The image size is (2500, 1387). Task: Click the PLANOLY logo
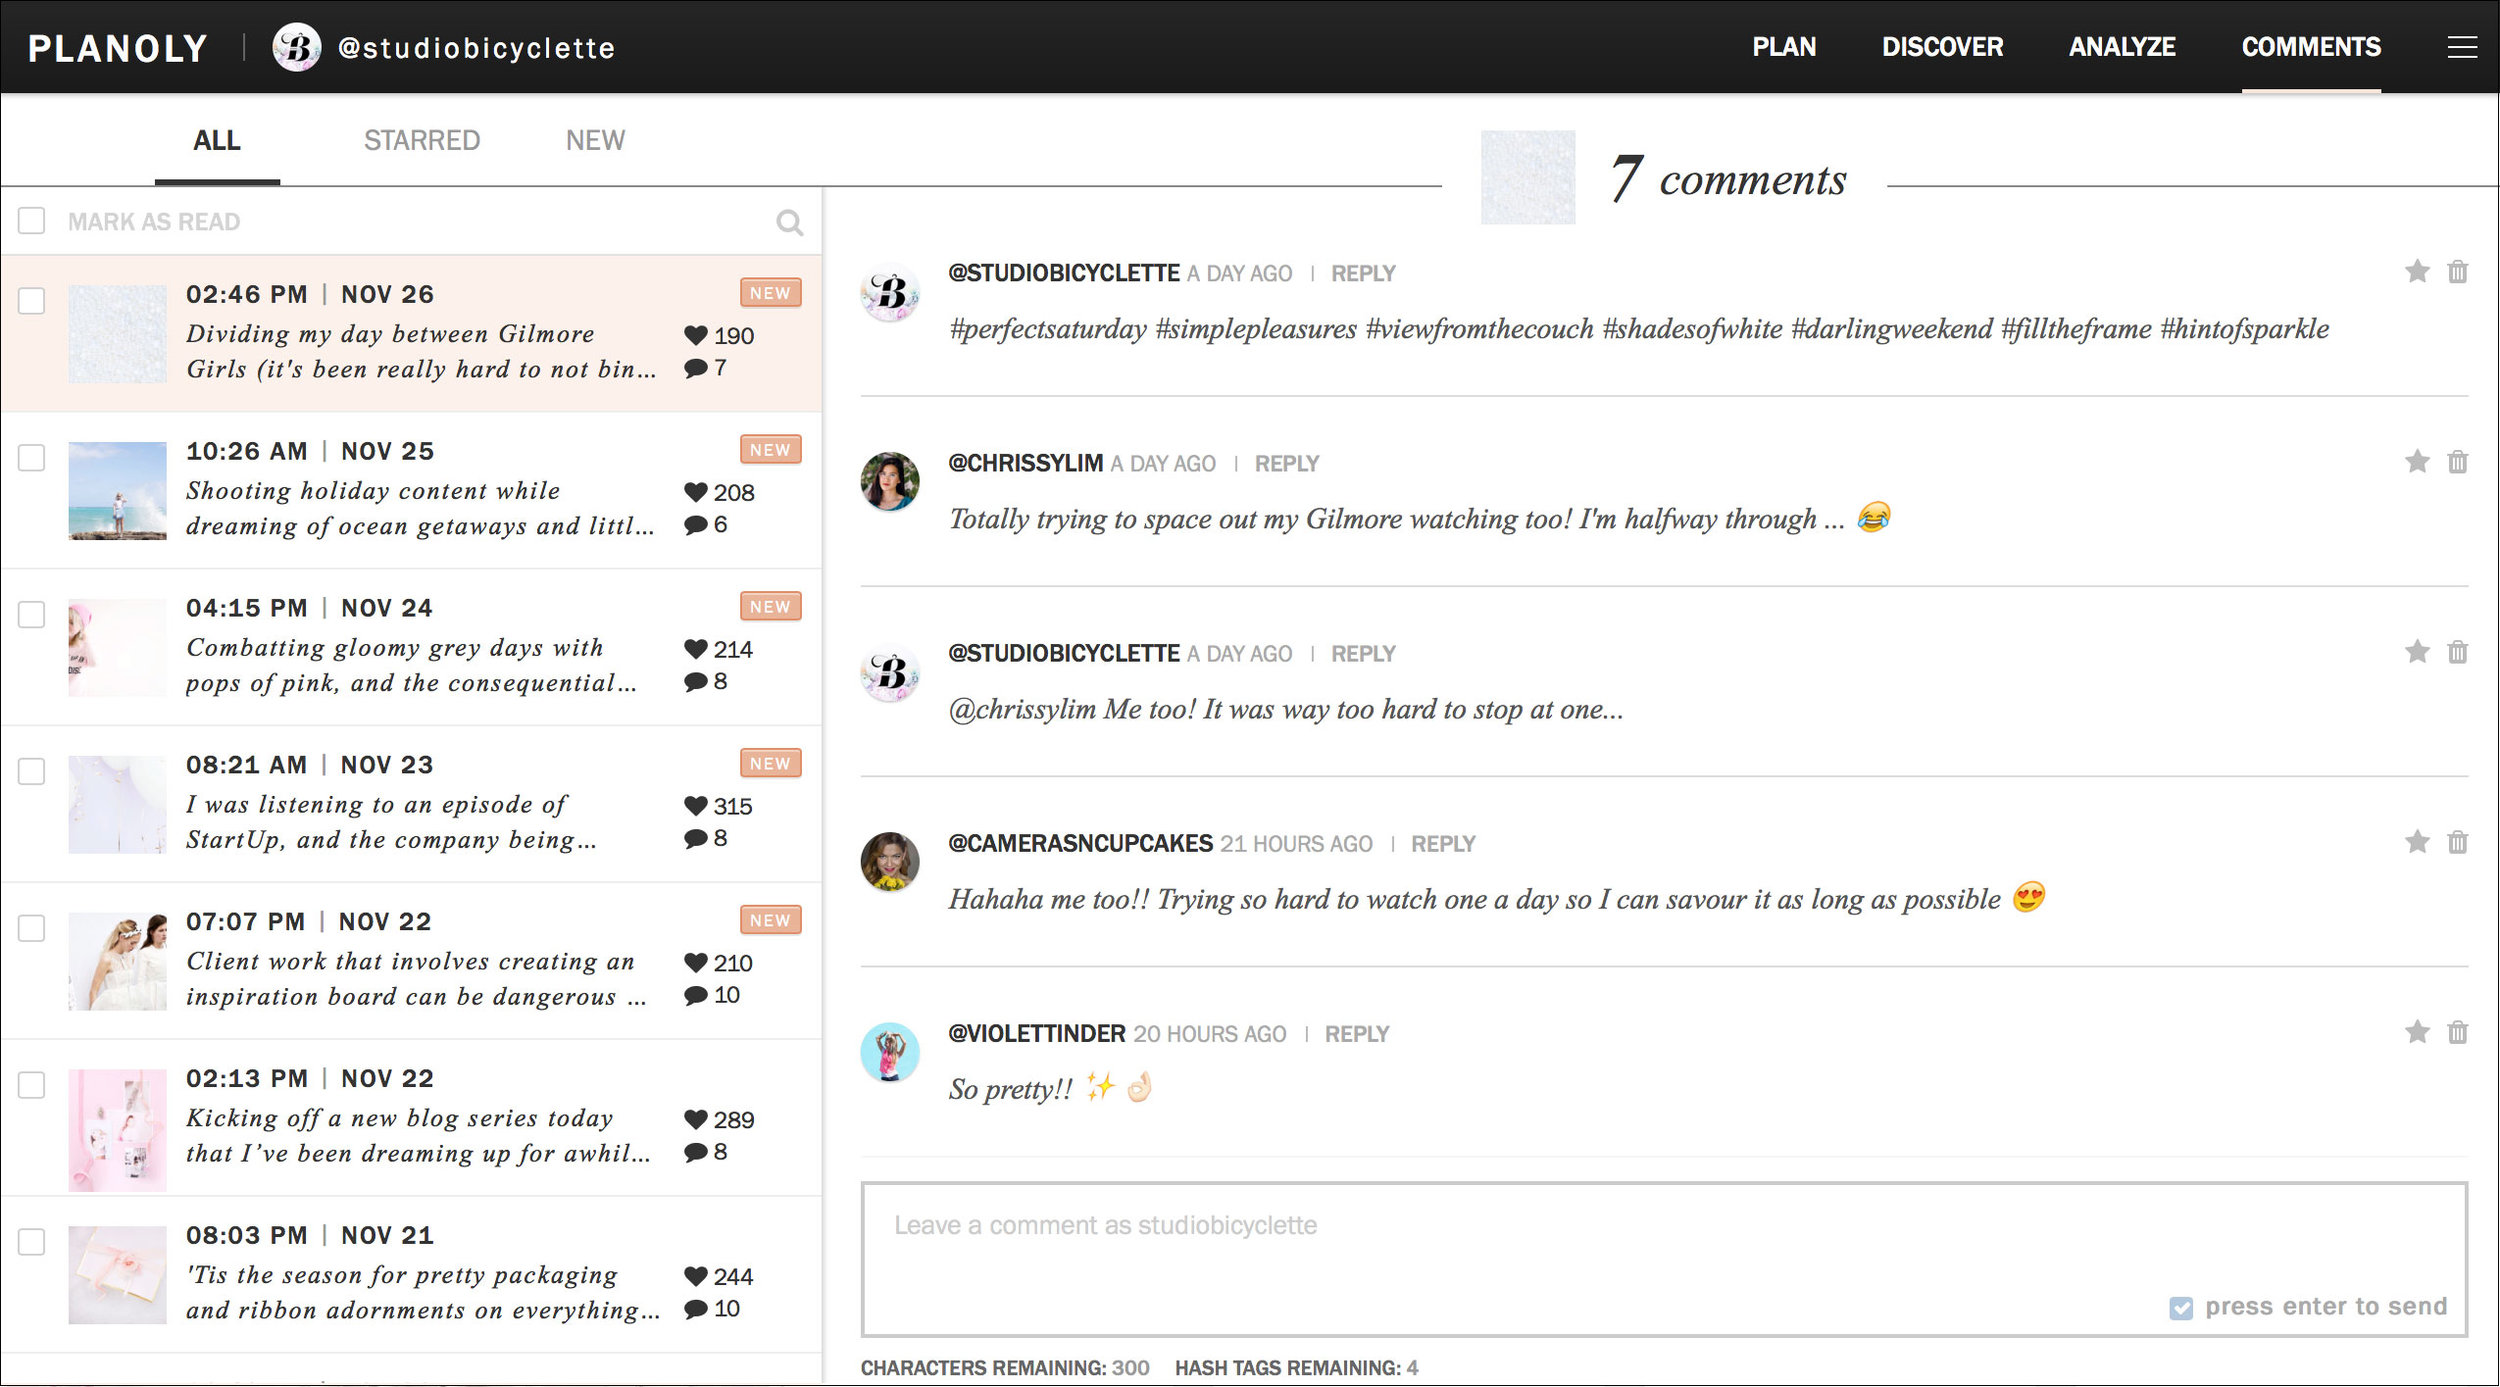(x=118, y=48)
